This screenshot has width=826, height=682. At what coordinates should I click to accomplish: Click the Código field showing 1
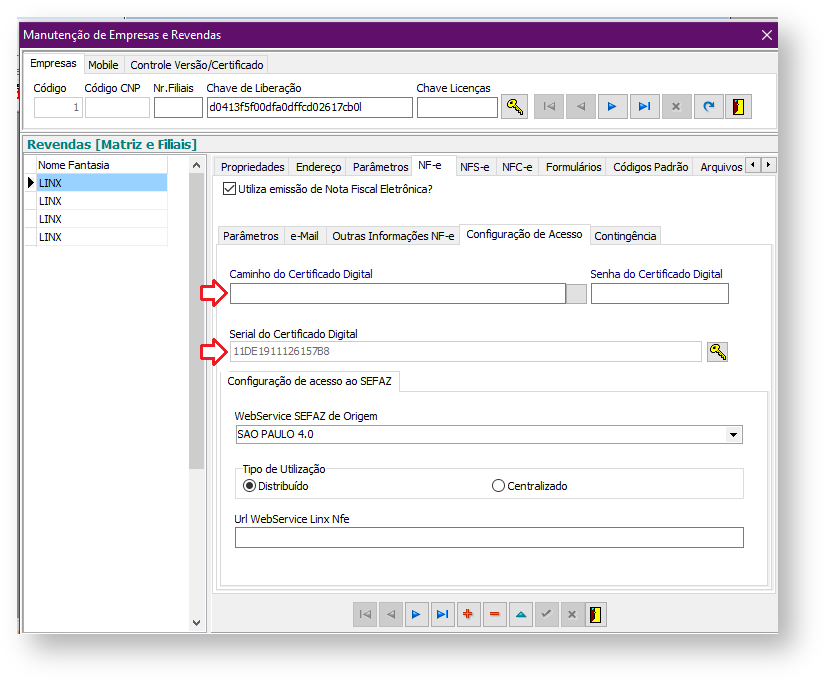click(x=58, y=107)
